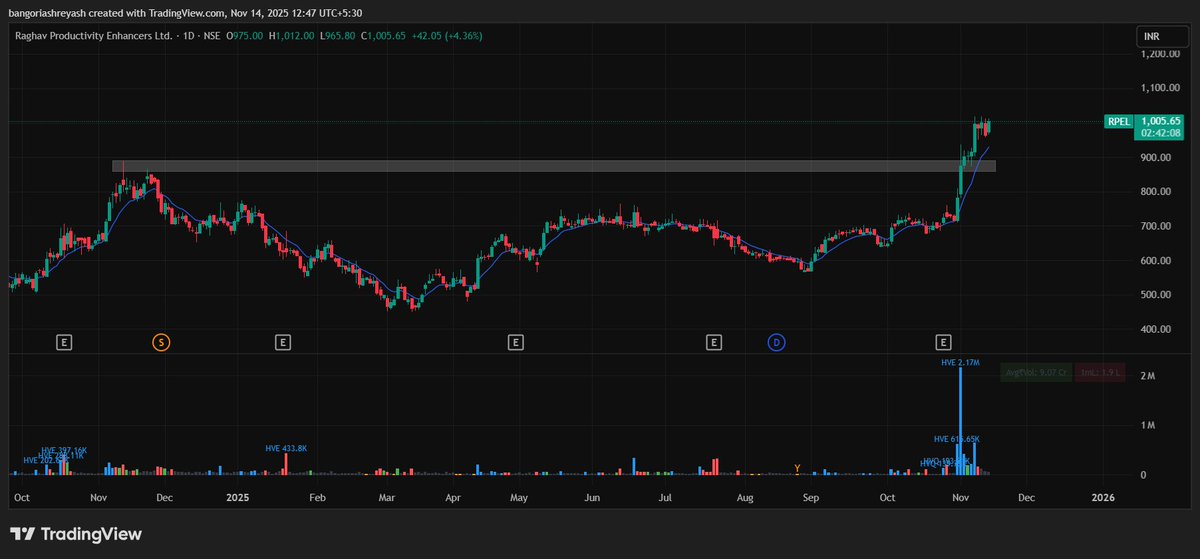The width and height of the screenshot is (1200, 559).
Task: Click the HVE 433.8K volume label
Action: pos(286,448)
